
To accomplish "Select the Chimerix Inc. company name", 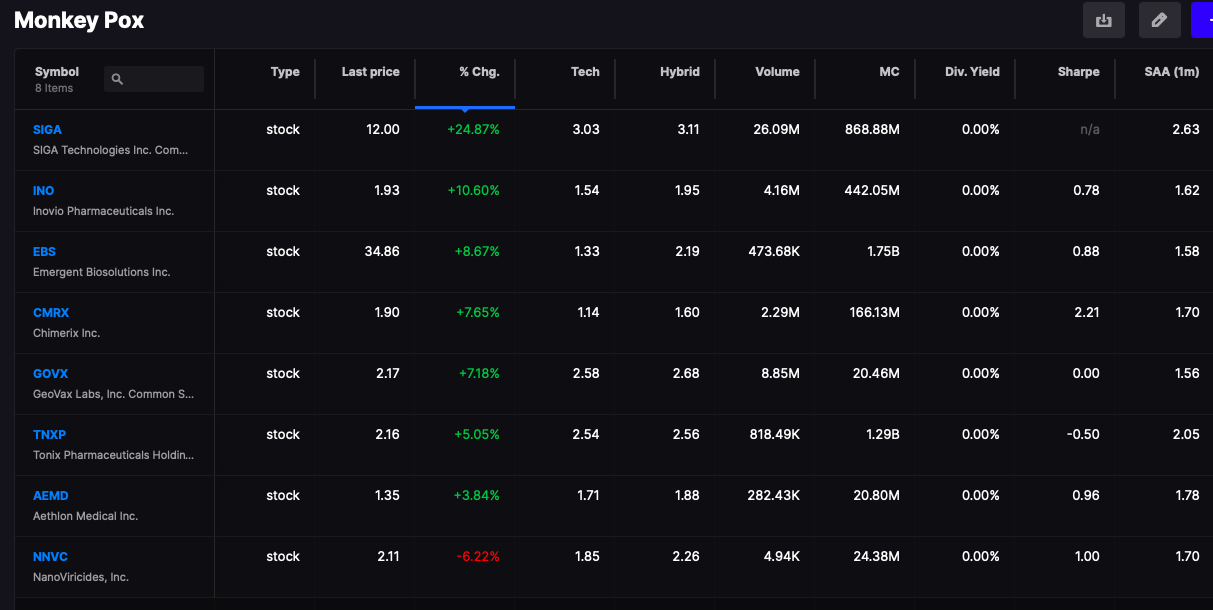I will coord(67,333).
